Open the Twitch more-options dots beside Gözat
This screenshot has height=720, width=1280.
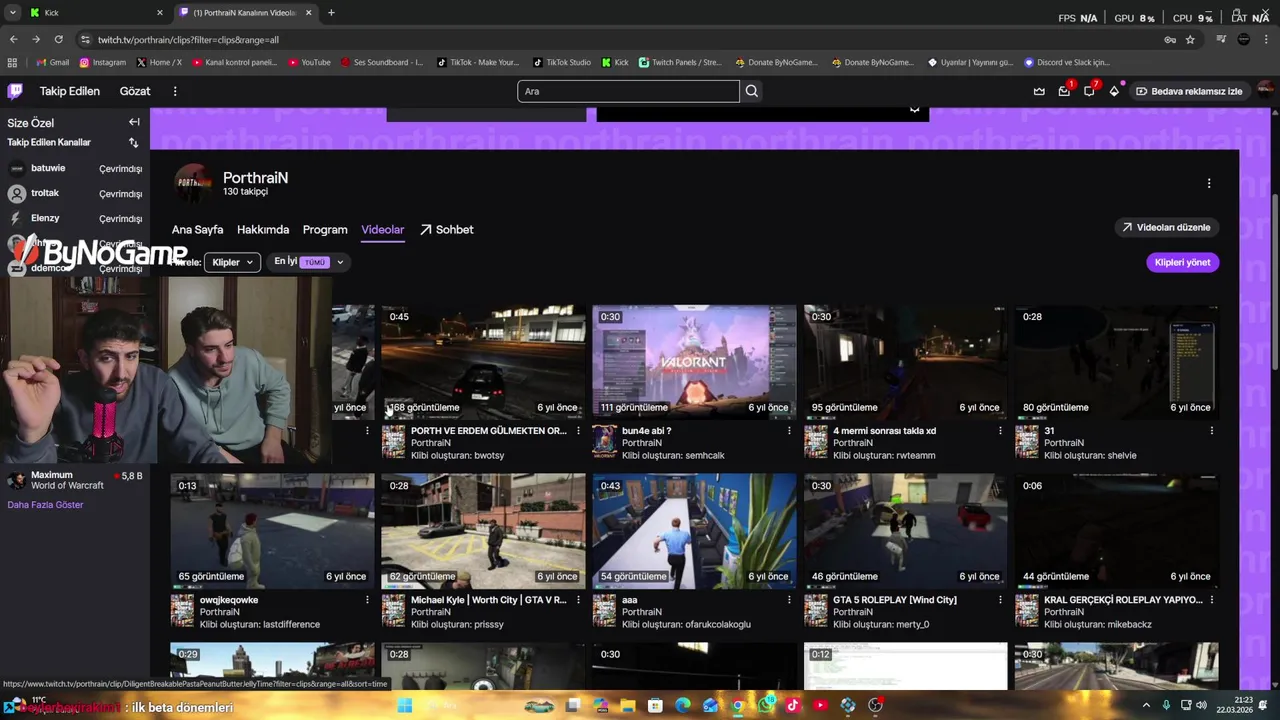[x=175, y=91]
